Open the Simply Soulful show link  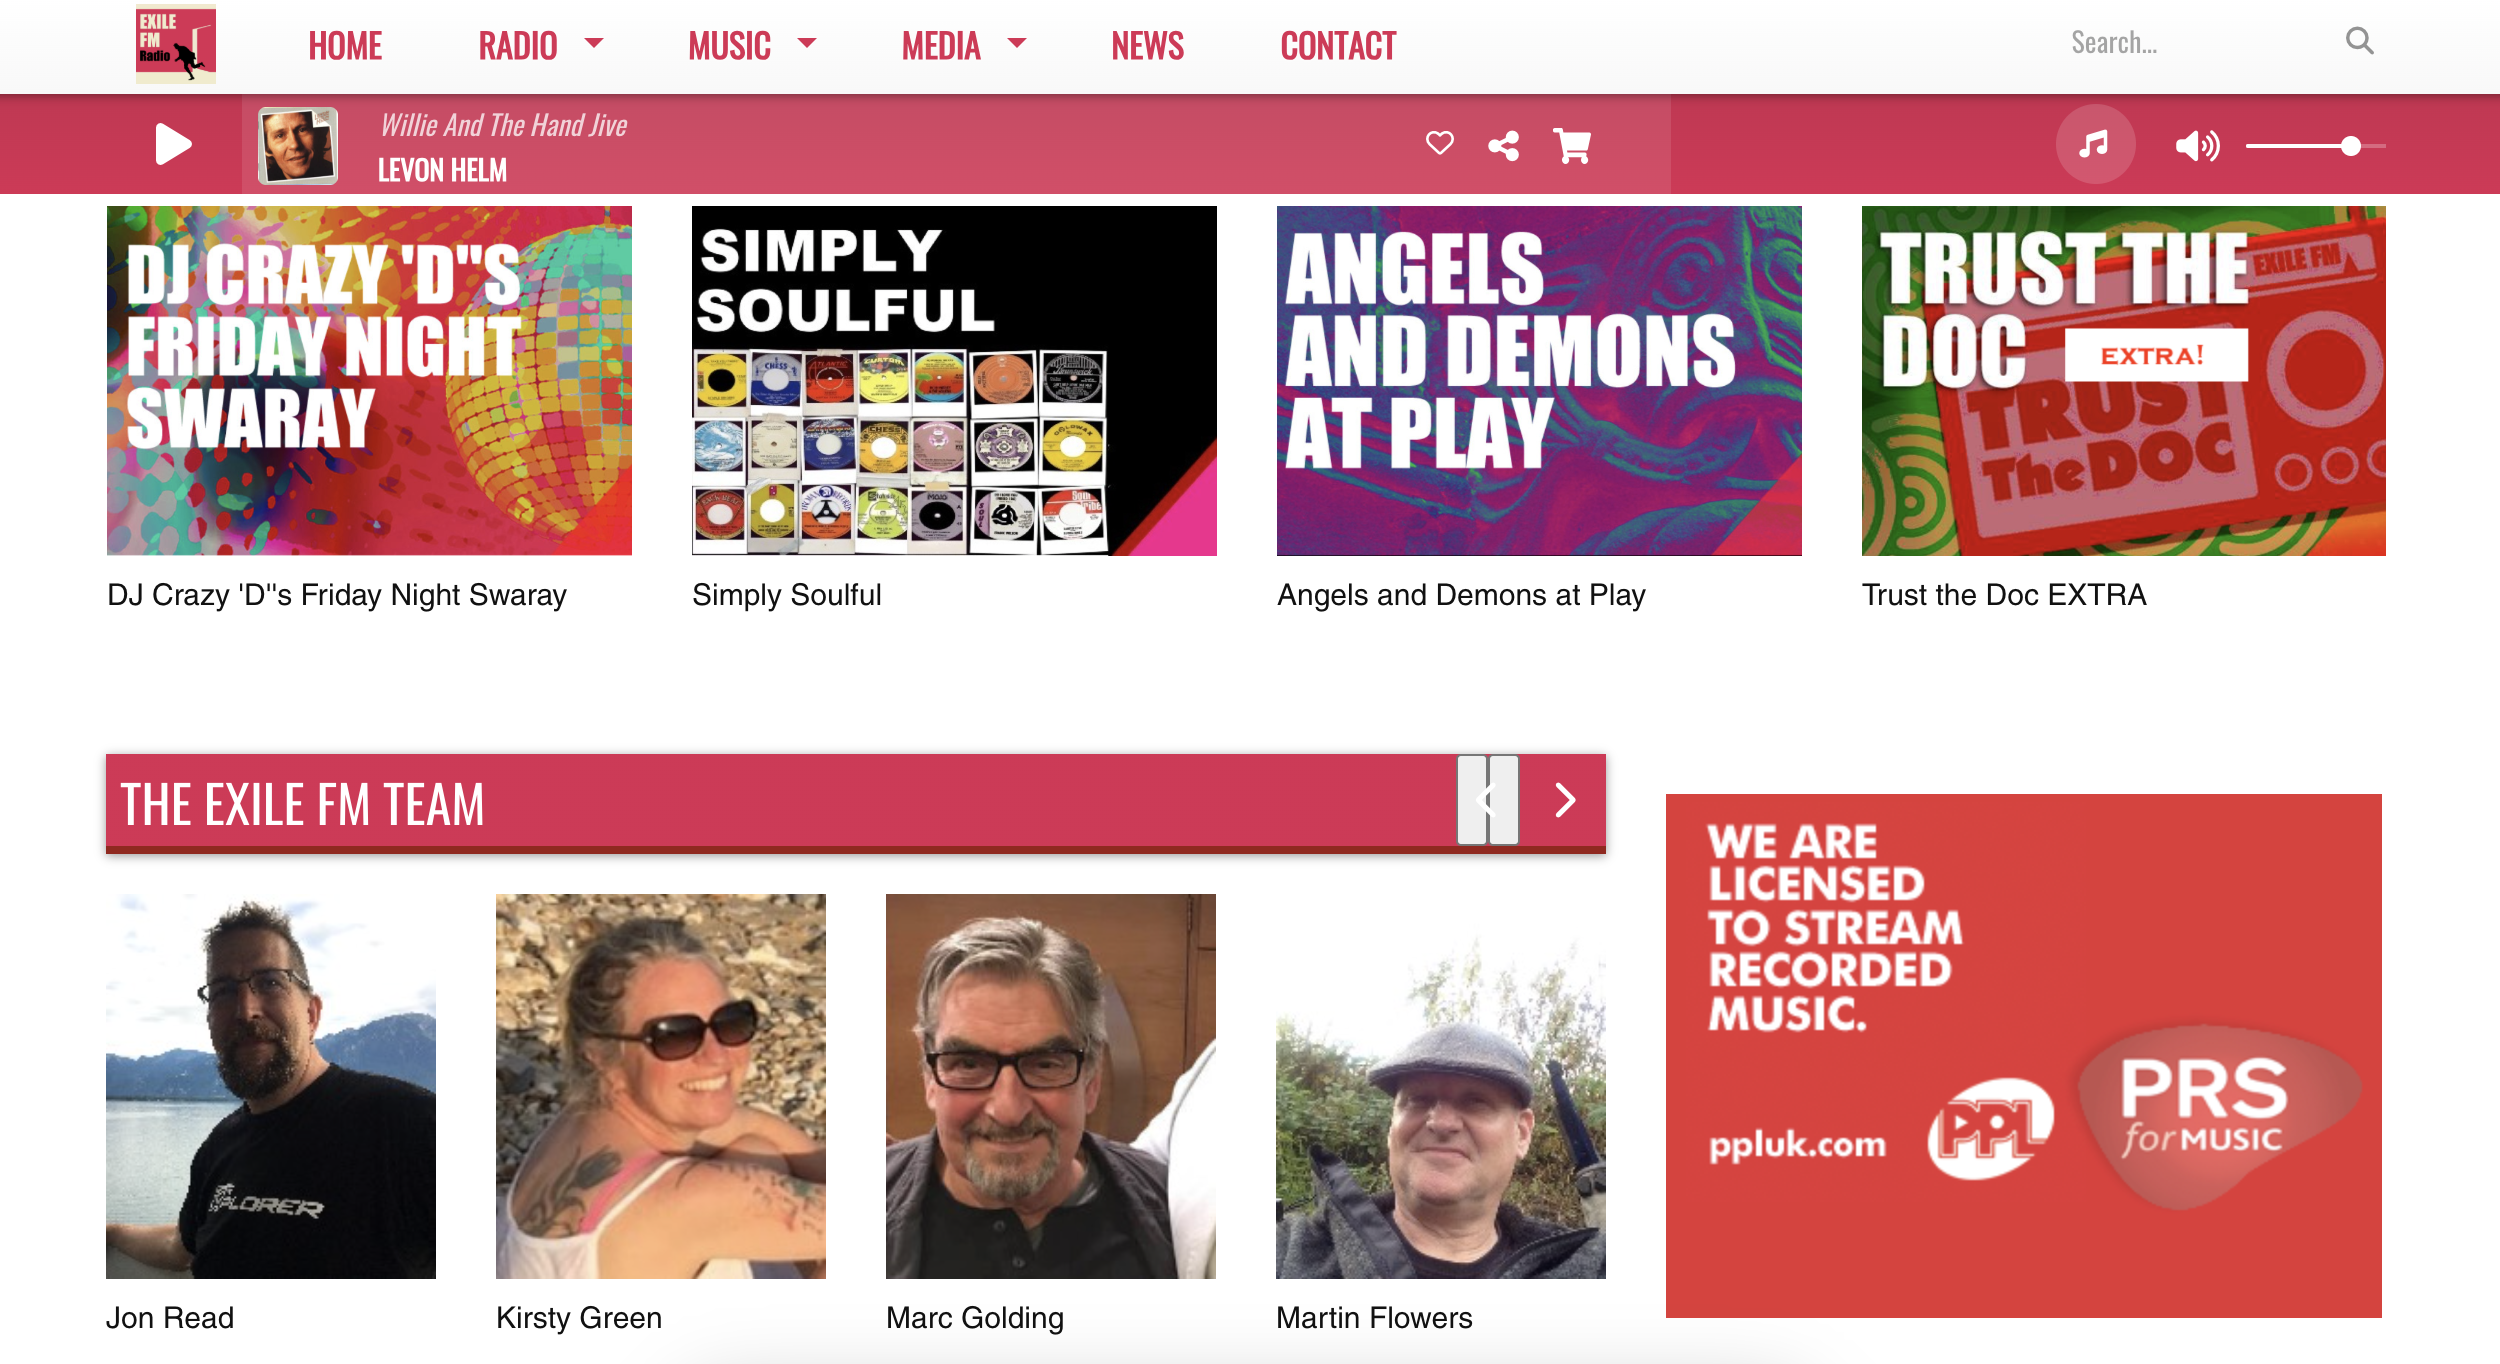tap(786, 595)
